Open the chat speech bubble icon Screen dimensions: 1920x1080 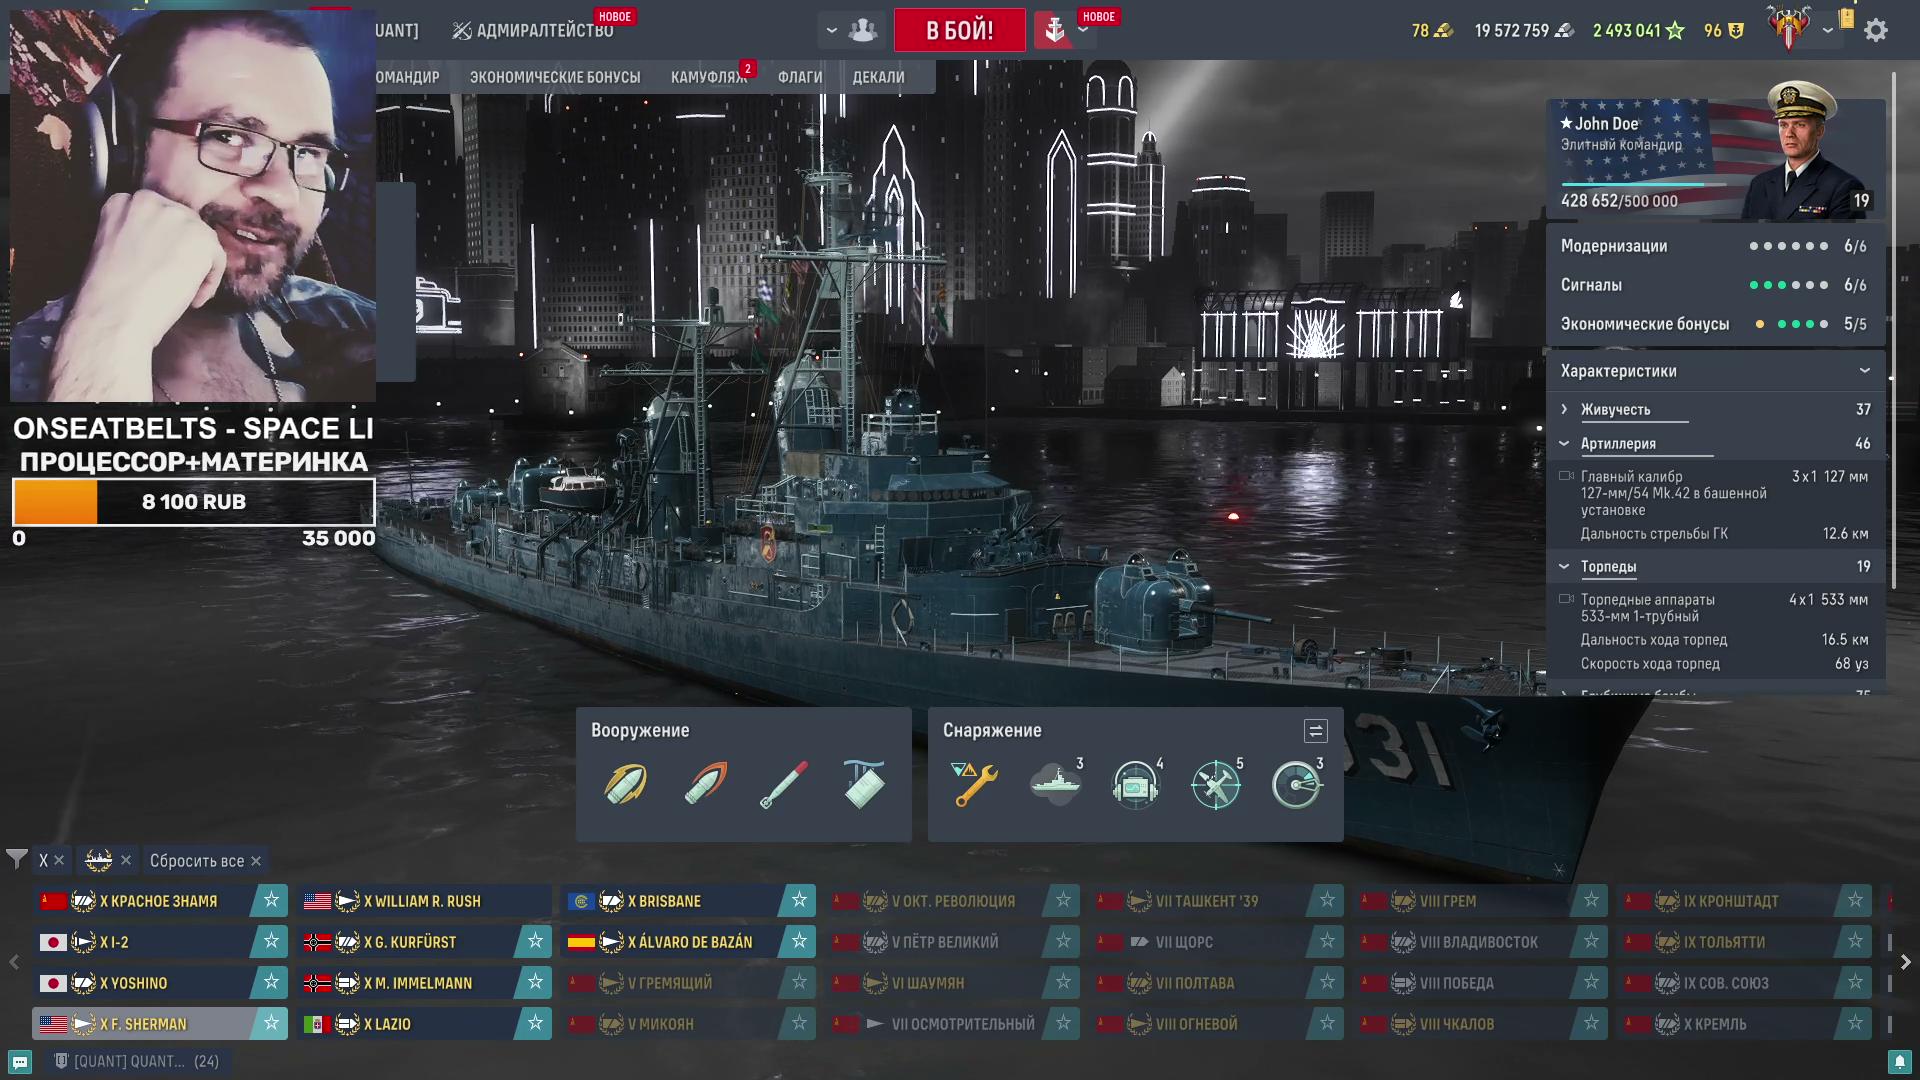pyautogui.click(x=20, y=1062)
